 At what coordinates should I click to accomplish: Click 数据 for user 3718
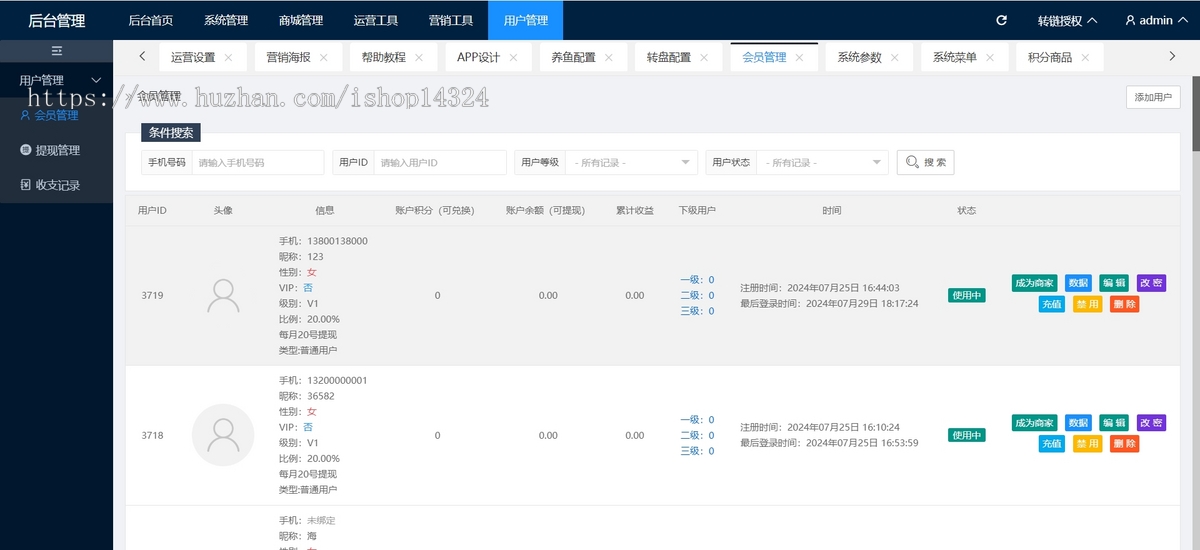[x=1078, y=423]
